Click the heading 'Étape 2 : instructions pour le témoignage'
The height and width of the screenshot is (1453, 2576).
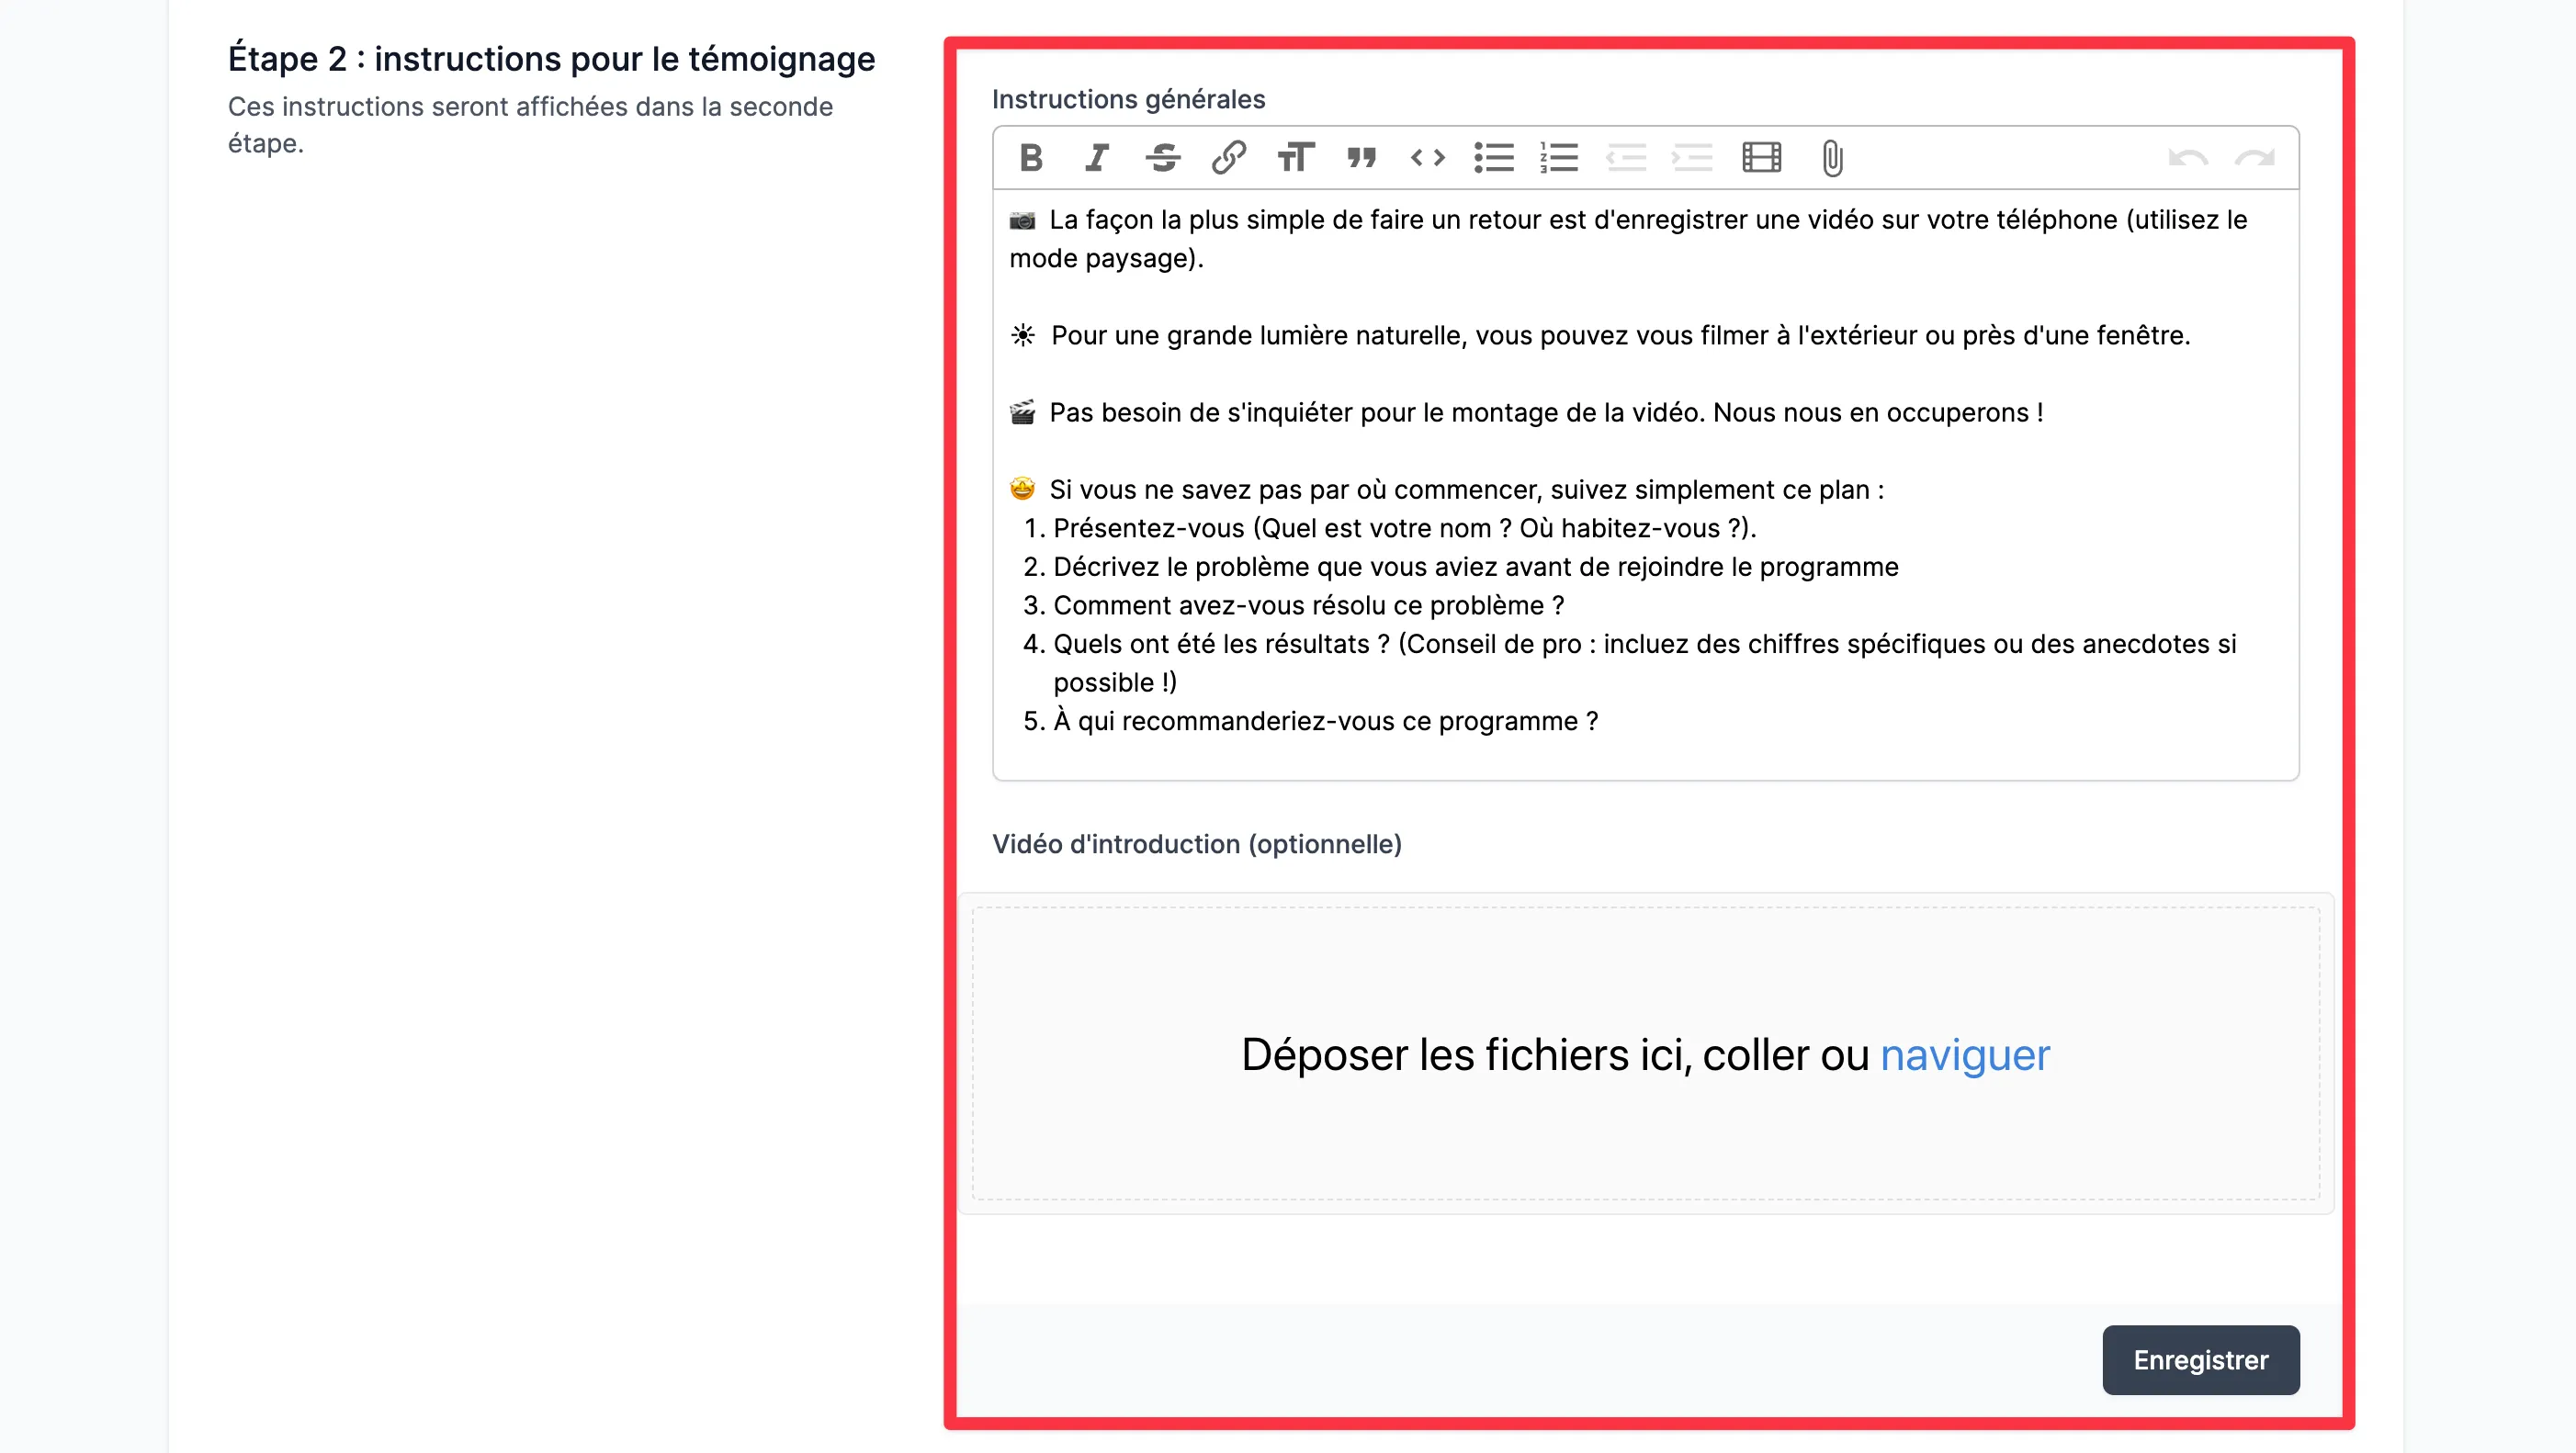[551, 59]
